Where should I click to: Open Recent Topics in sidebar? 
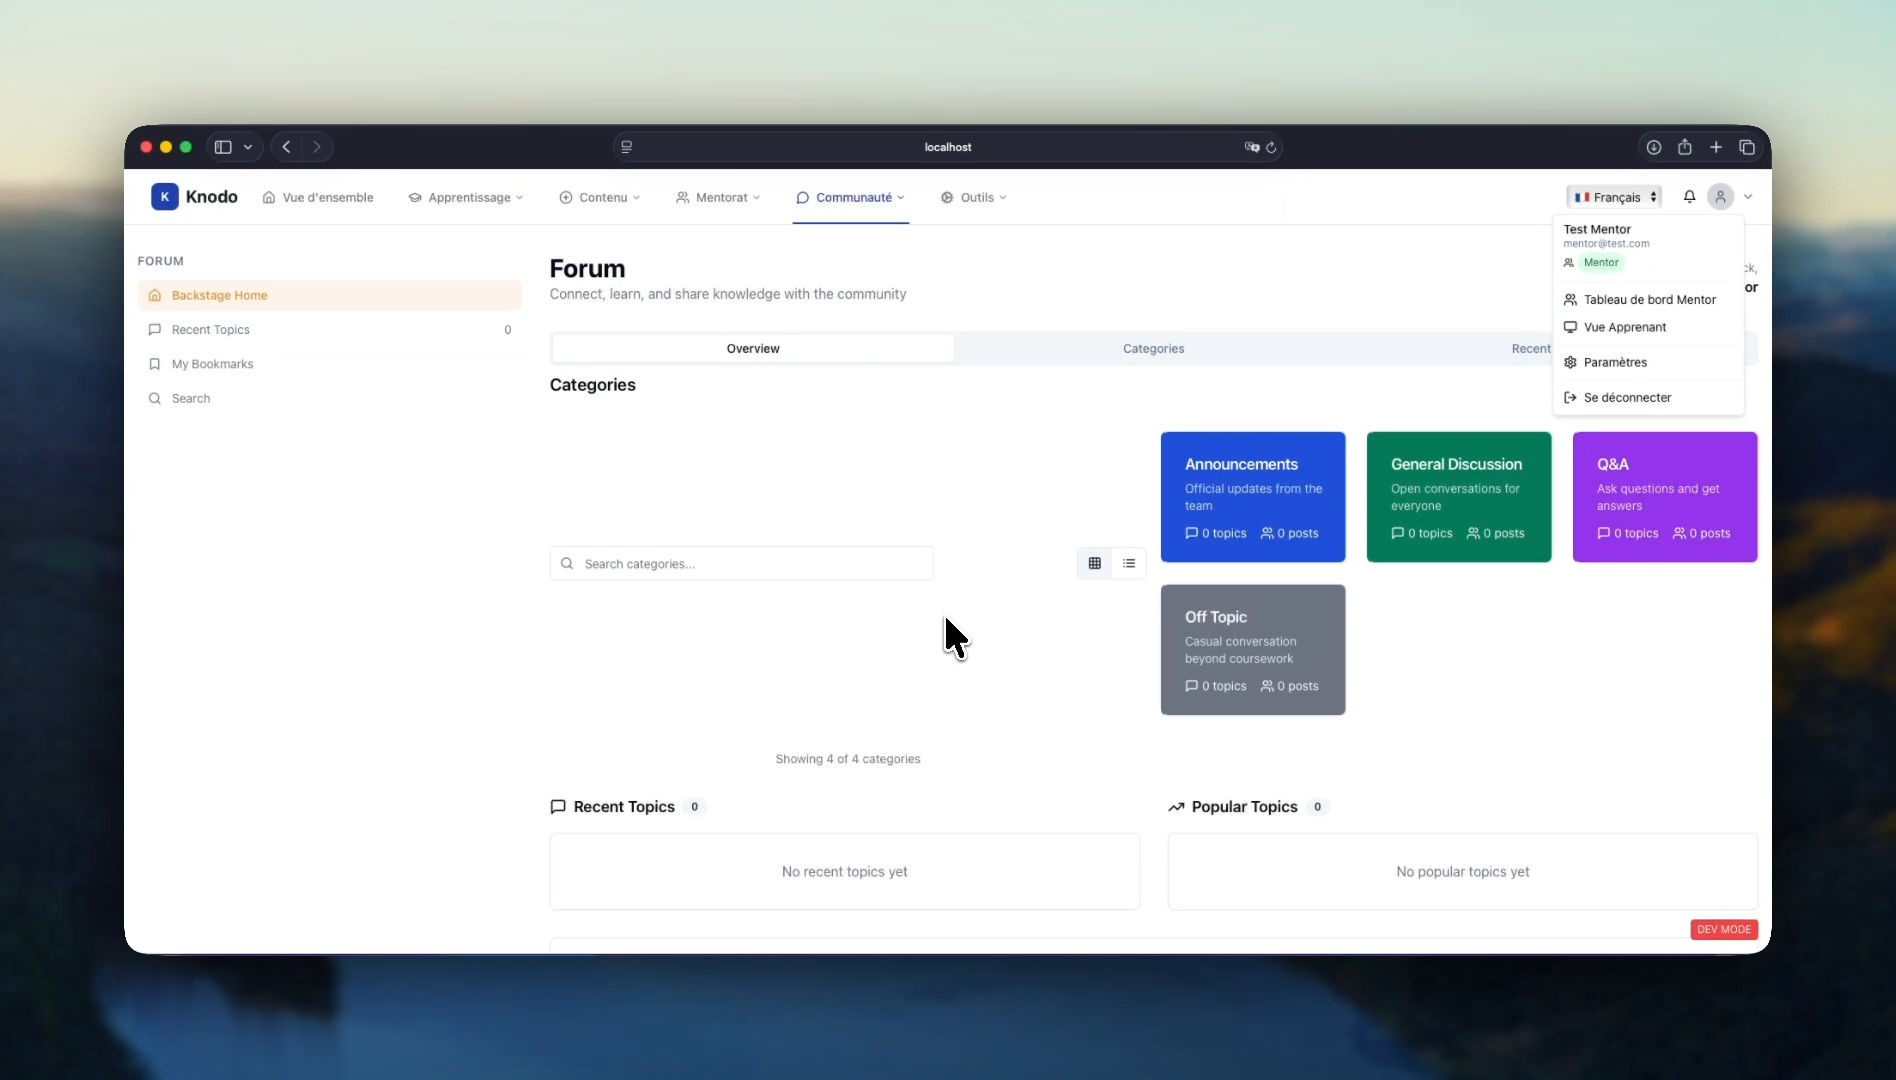(x=211, y=330)
